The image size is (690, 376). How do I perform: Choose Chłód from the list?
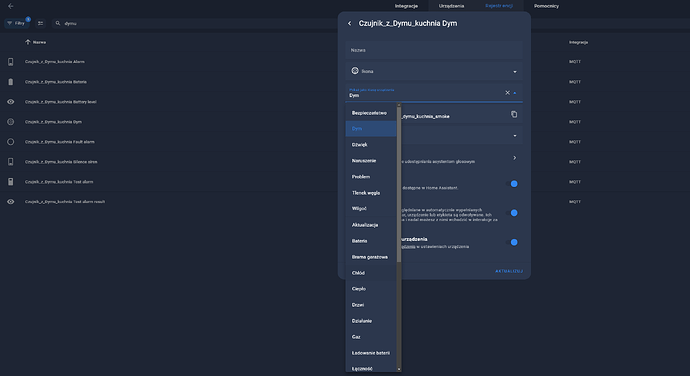click(x=371, y=273)
